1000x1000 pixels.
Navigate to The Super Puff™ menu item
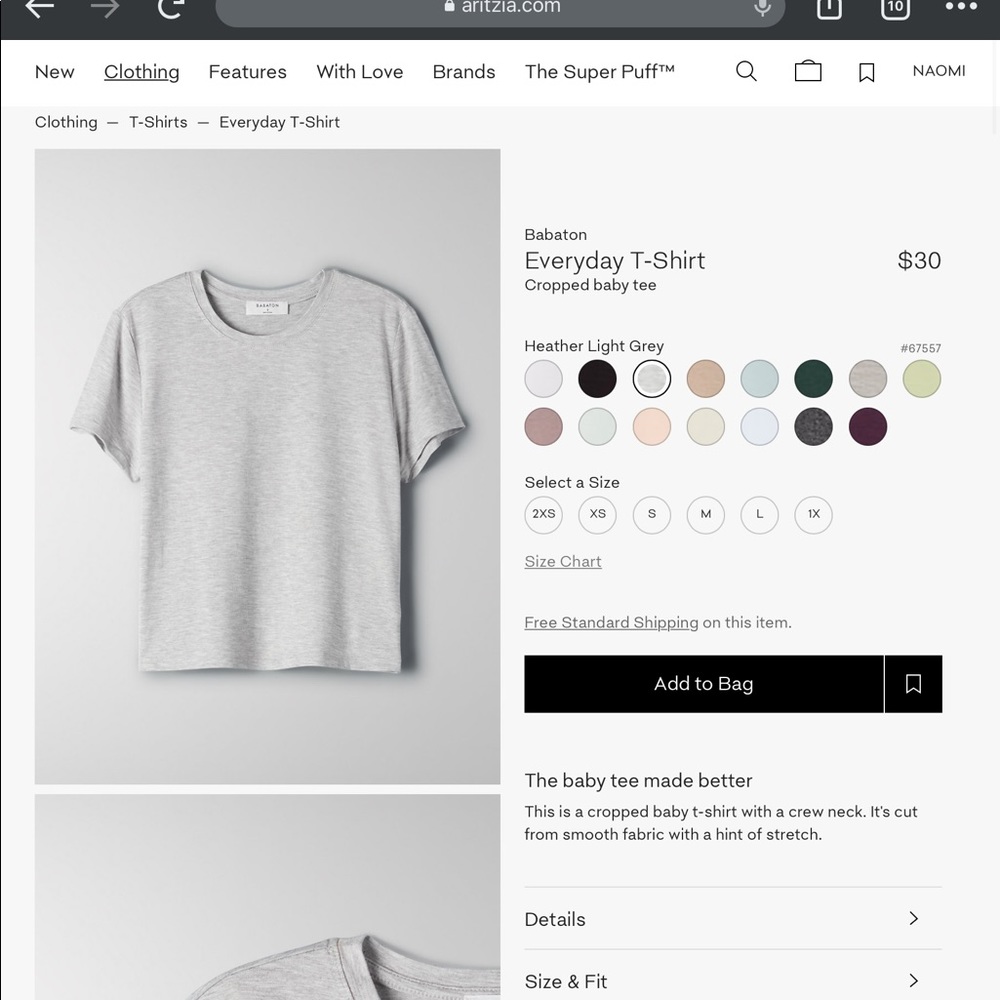[599, 71]
